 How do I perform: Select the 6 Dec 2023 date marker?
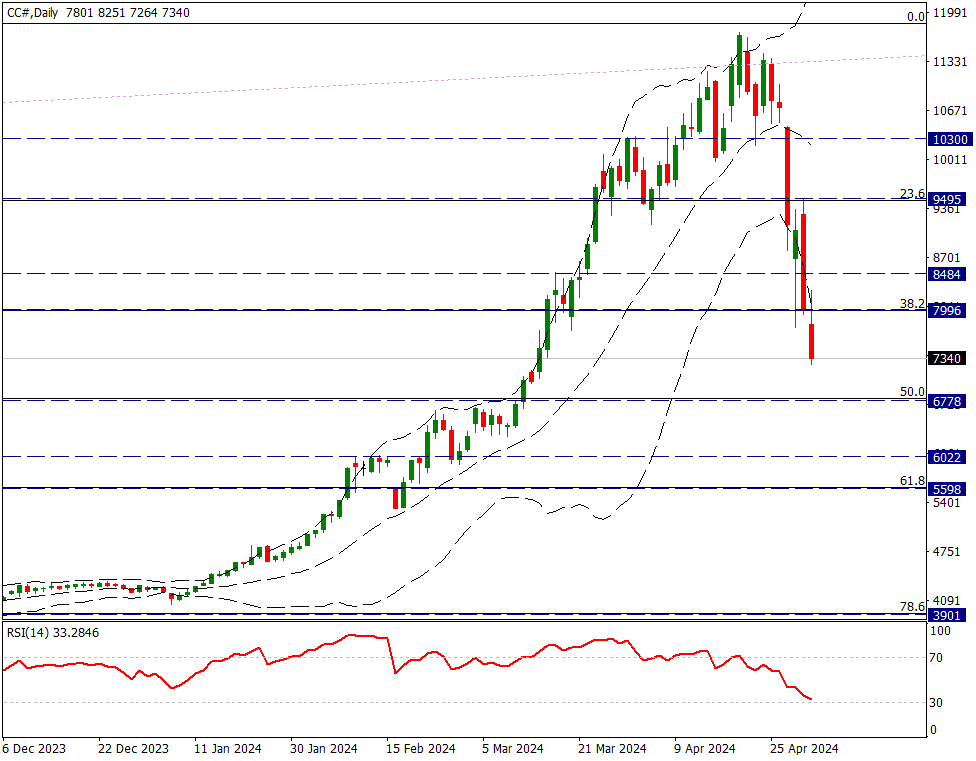click(36, 748)
